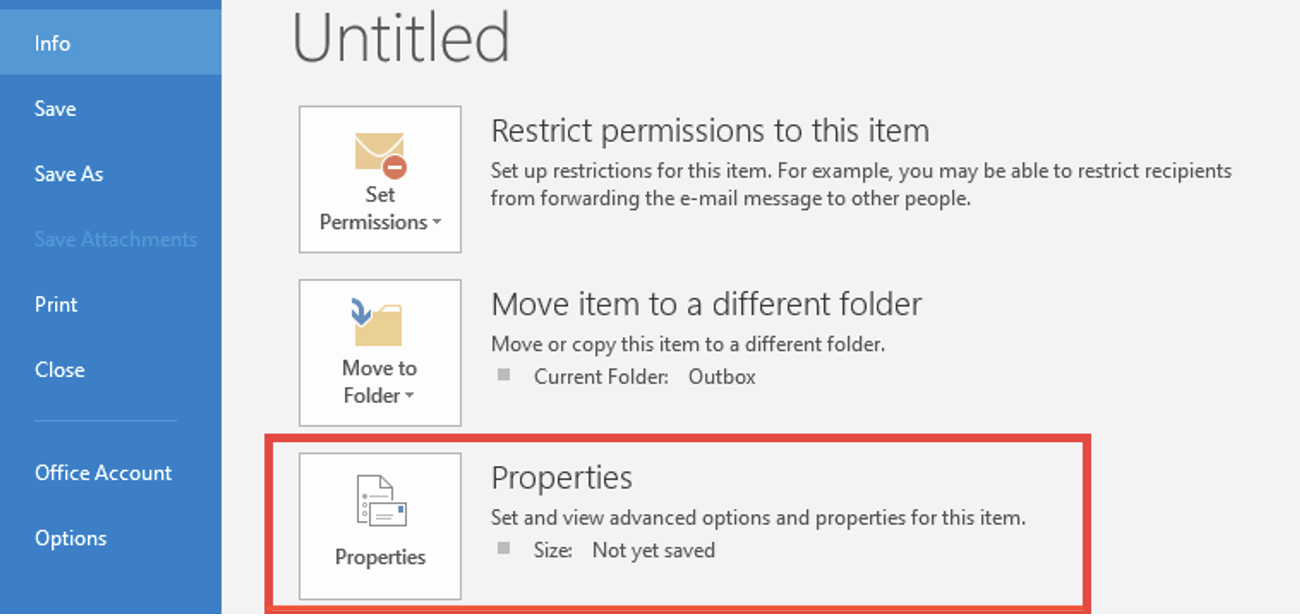Click the Save Attachments entry

click(x=116, y=238)
